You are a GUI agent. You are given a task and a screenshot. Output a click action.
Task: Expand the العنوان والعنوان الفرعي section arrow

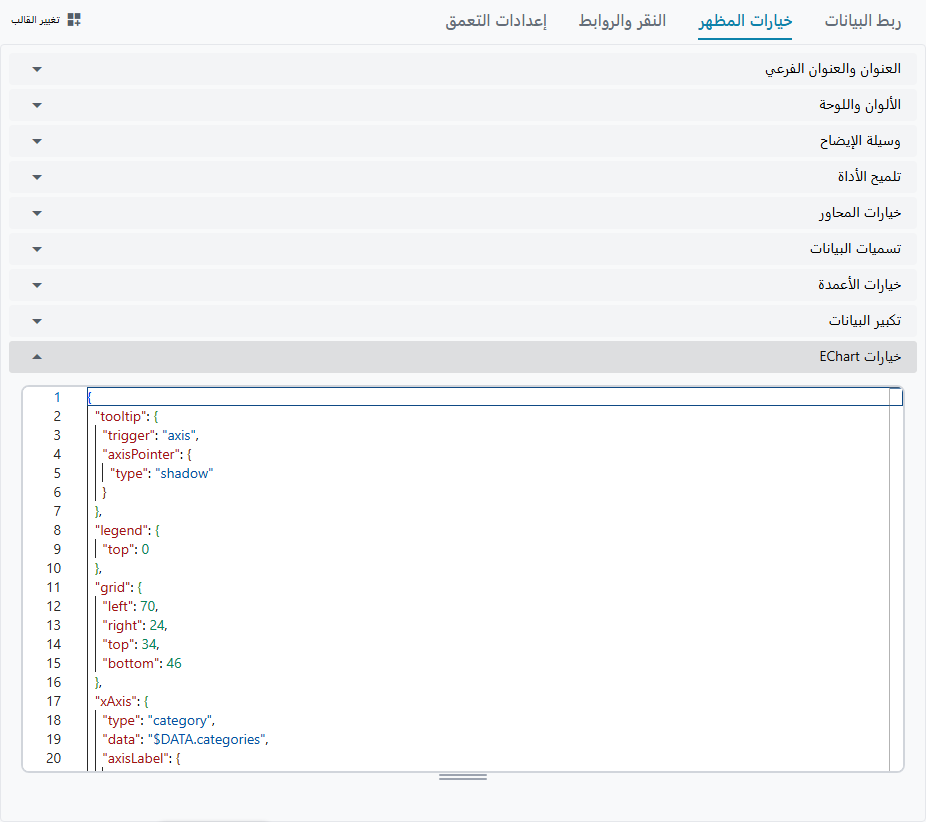coord(37,70)
